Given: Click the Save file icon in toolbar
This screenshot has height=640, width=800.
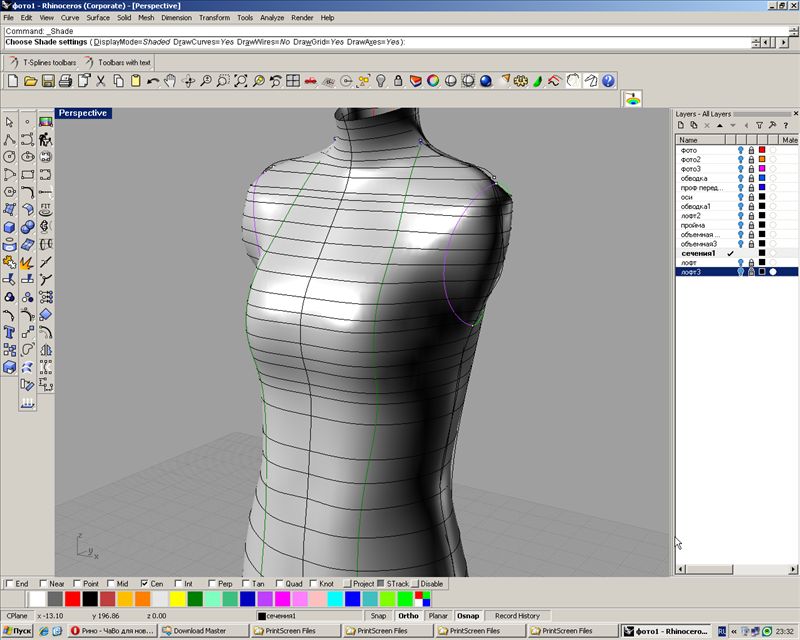Looking at the screenshot, I should click(x=49, y=80).
